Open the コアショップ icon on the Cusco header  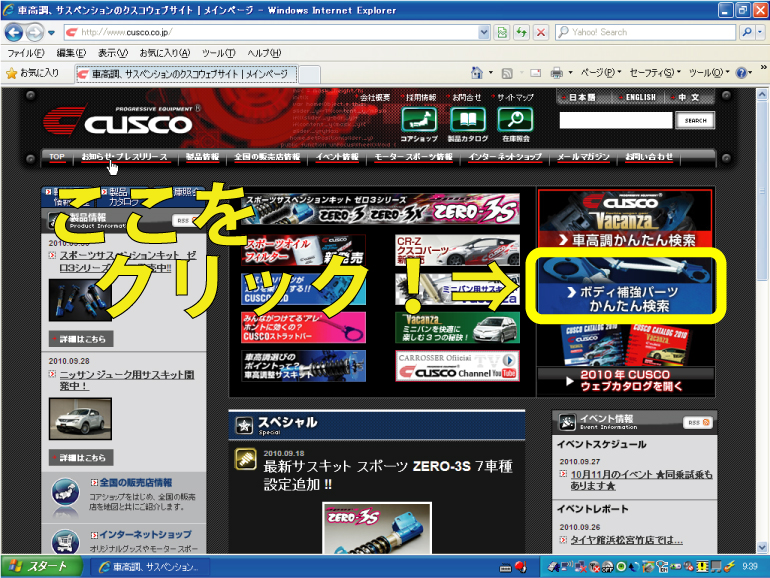click(x=419, y=119)
